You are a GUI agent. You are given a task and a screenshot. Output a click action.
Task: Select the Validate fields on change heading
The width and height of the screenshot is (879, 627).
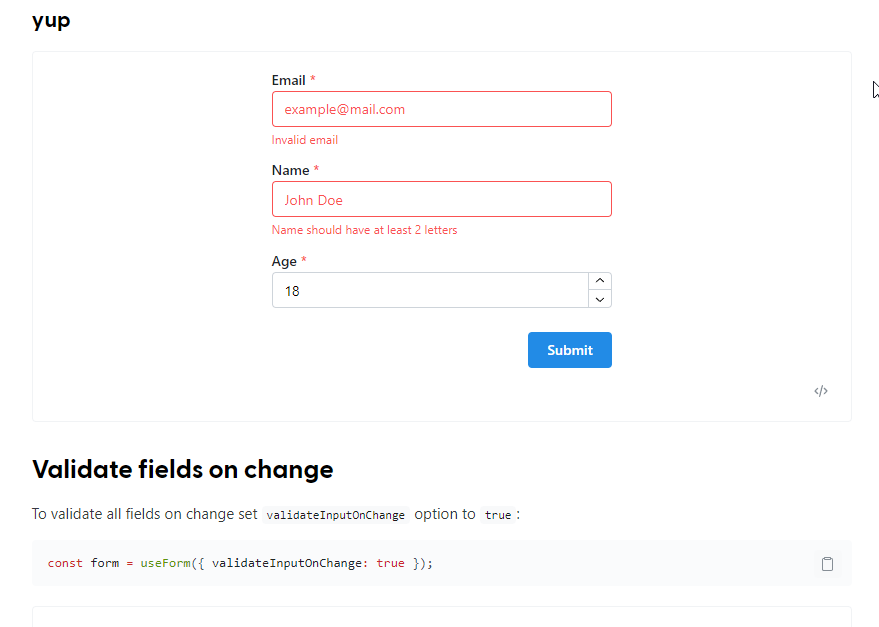pyautogui.click(x=183, y=469)
